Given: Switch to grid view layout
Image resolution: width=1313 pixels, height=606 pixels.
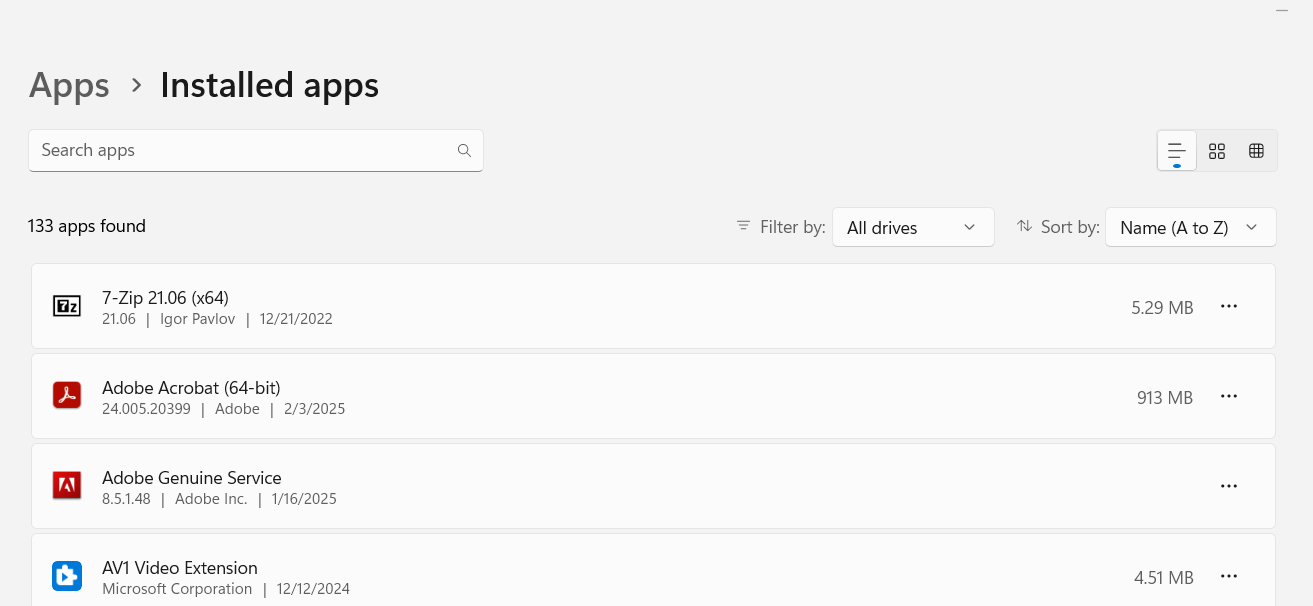Looking at the screenshot, I should tap(1217, 151).
